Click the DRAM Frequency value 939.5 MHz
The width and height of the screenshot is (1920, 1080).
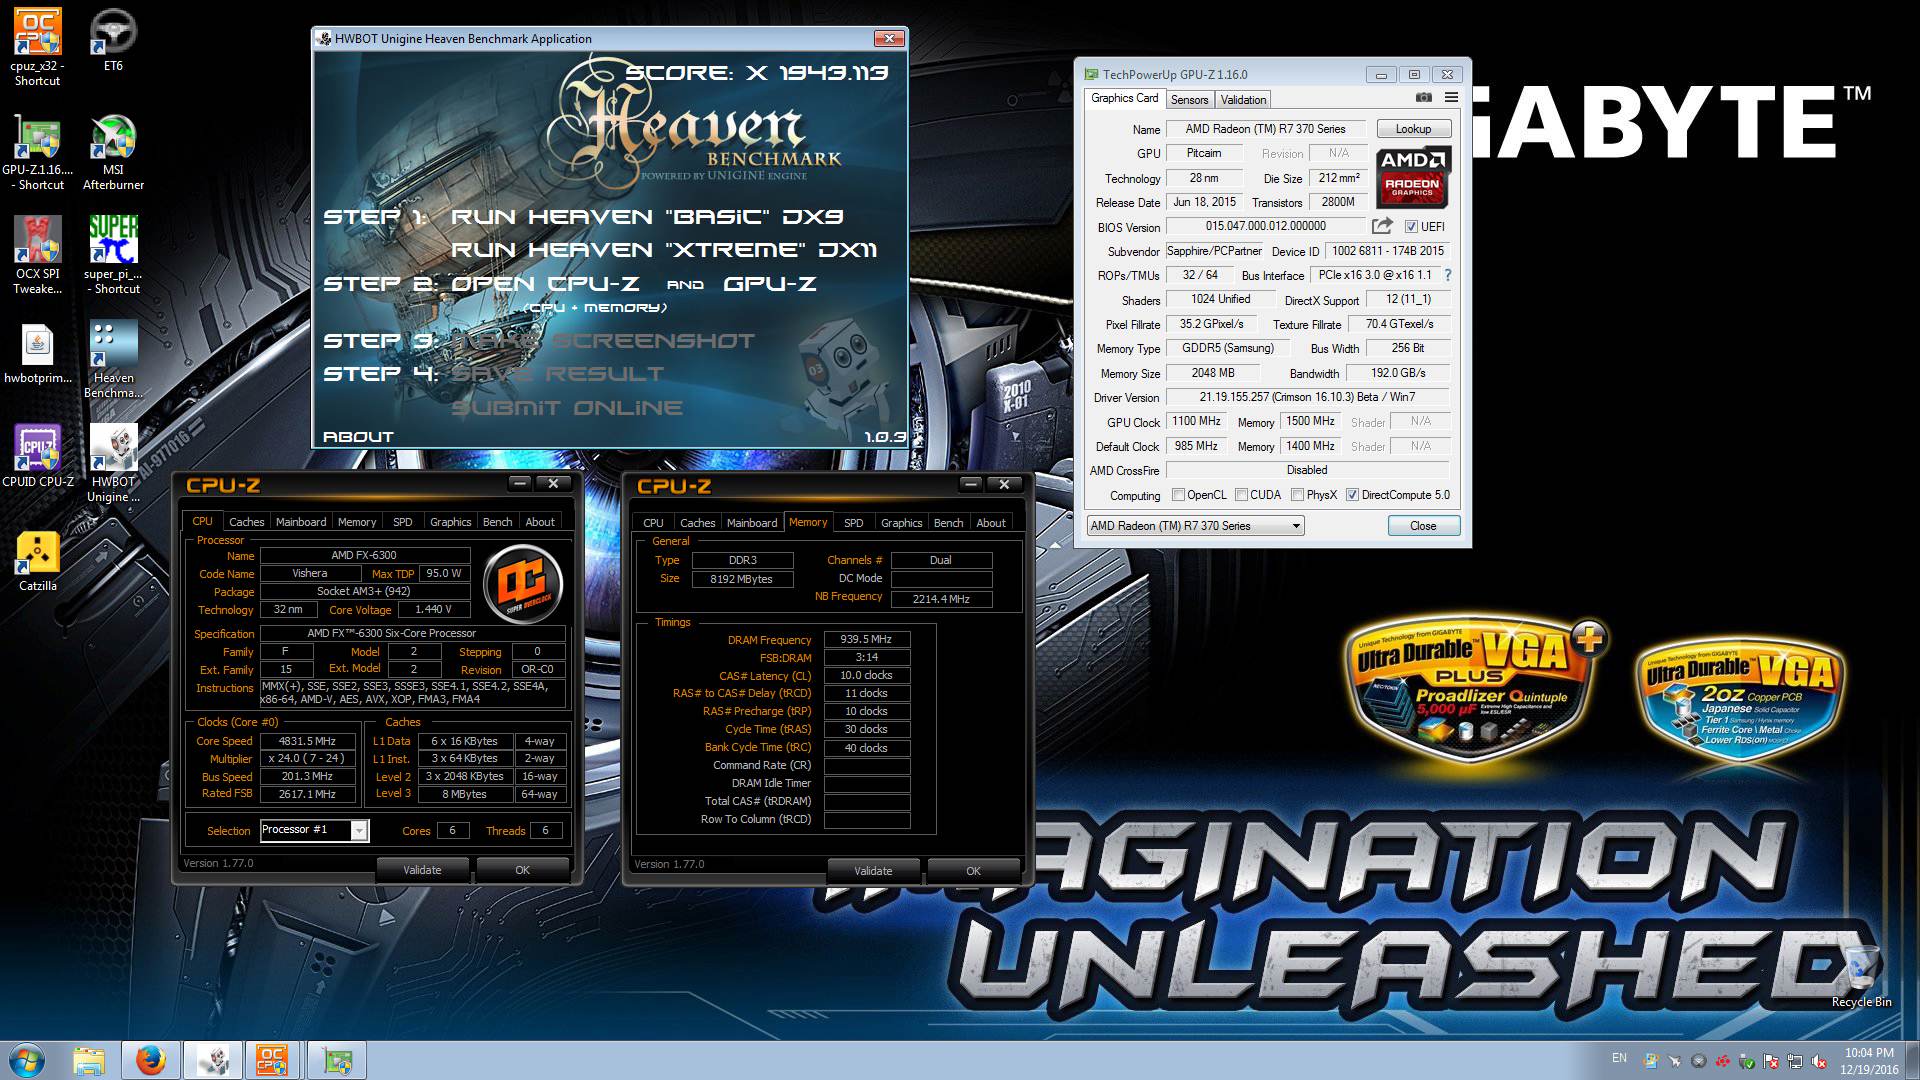click(866, 639)
